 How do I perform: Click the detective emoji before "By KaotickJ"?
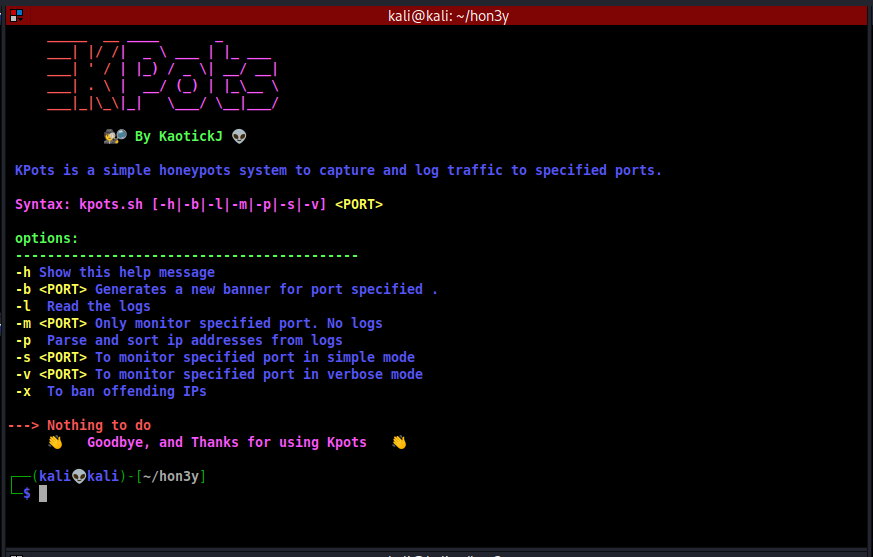115,136
